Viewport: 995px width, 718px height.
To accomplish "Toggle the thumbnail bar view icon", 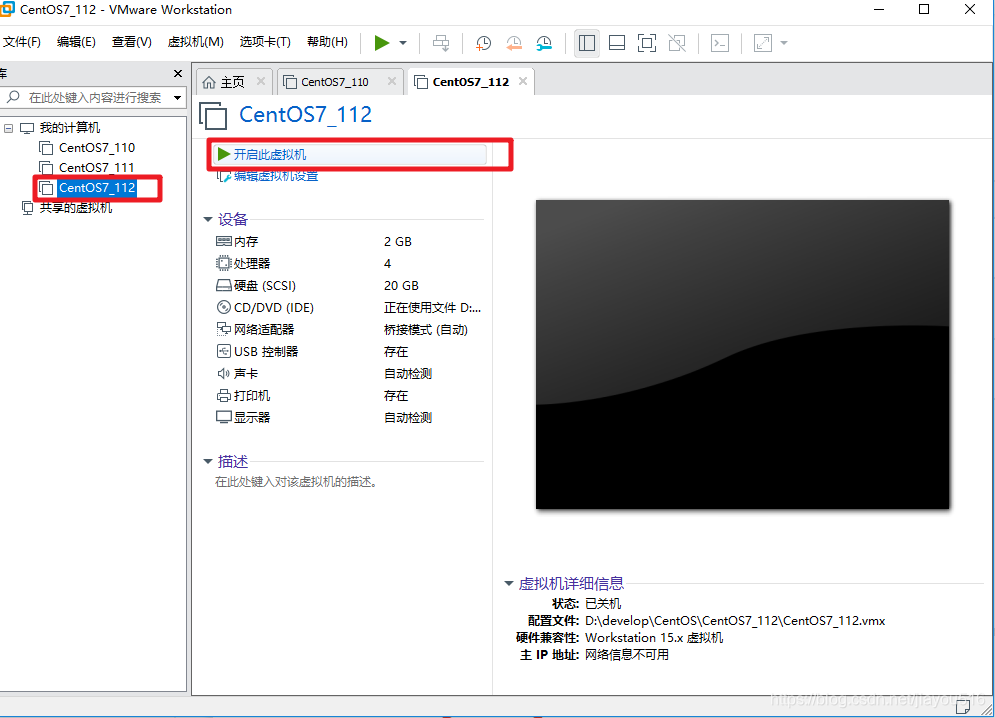I will pos(616,43).
